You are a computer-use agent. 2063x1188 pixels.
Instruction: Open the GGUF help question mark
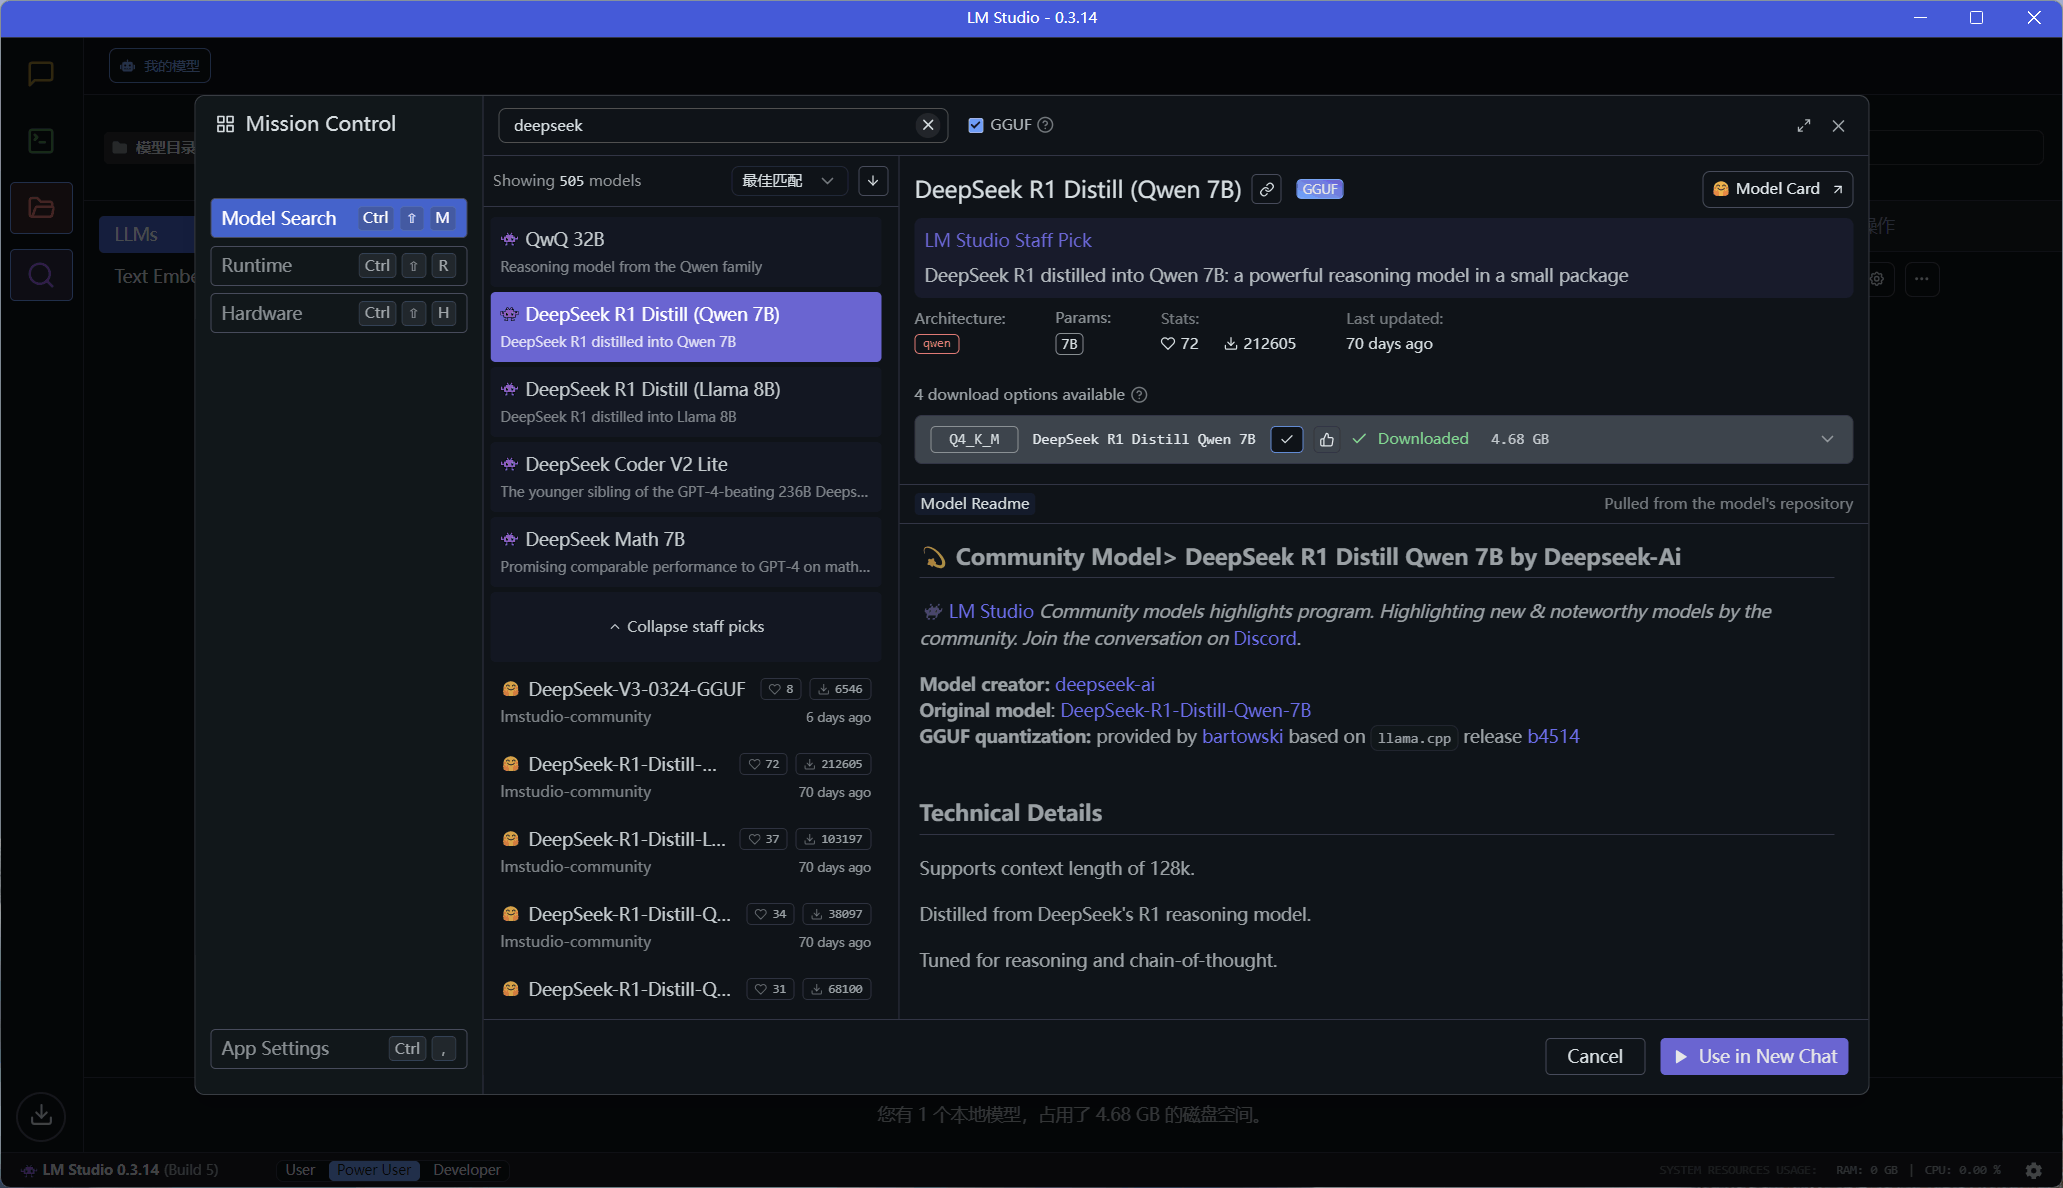pyautogui.click(x=1046, y=125)
